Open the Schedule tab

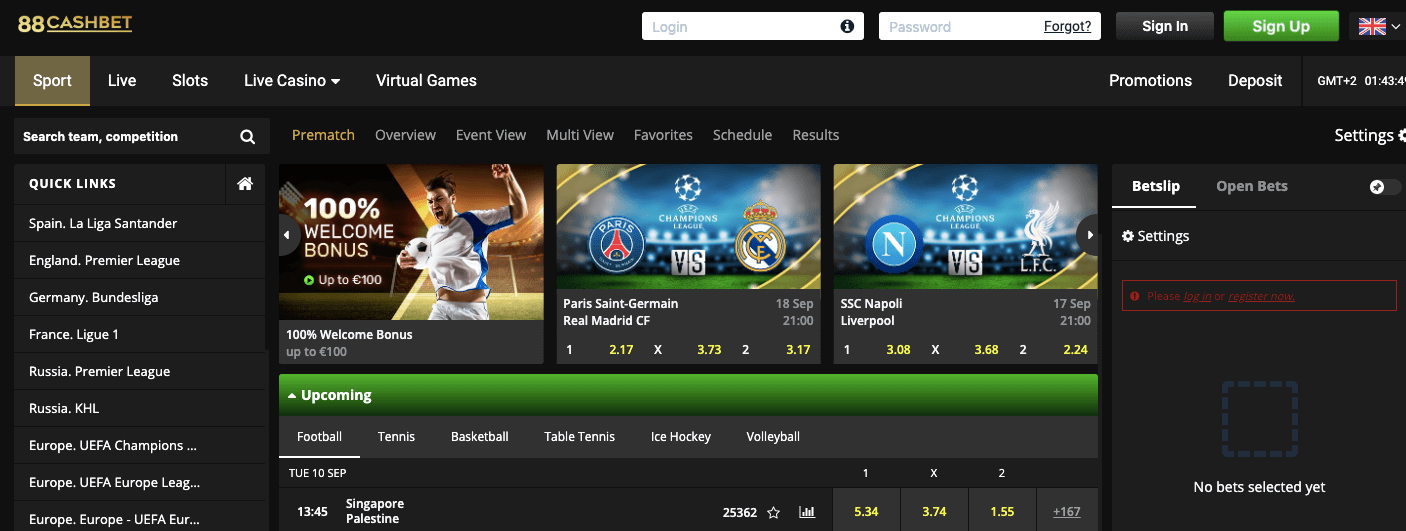[x=742, y=135]
